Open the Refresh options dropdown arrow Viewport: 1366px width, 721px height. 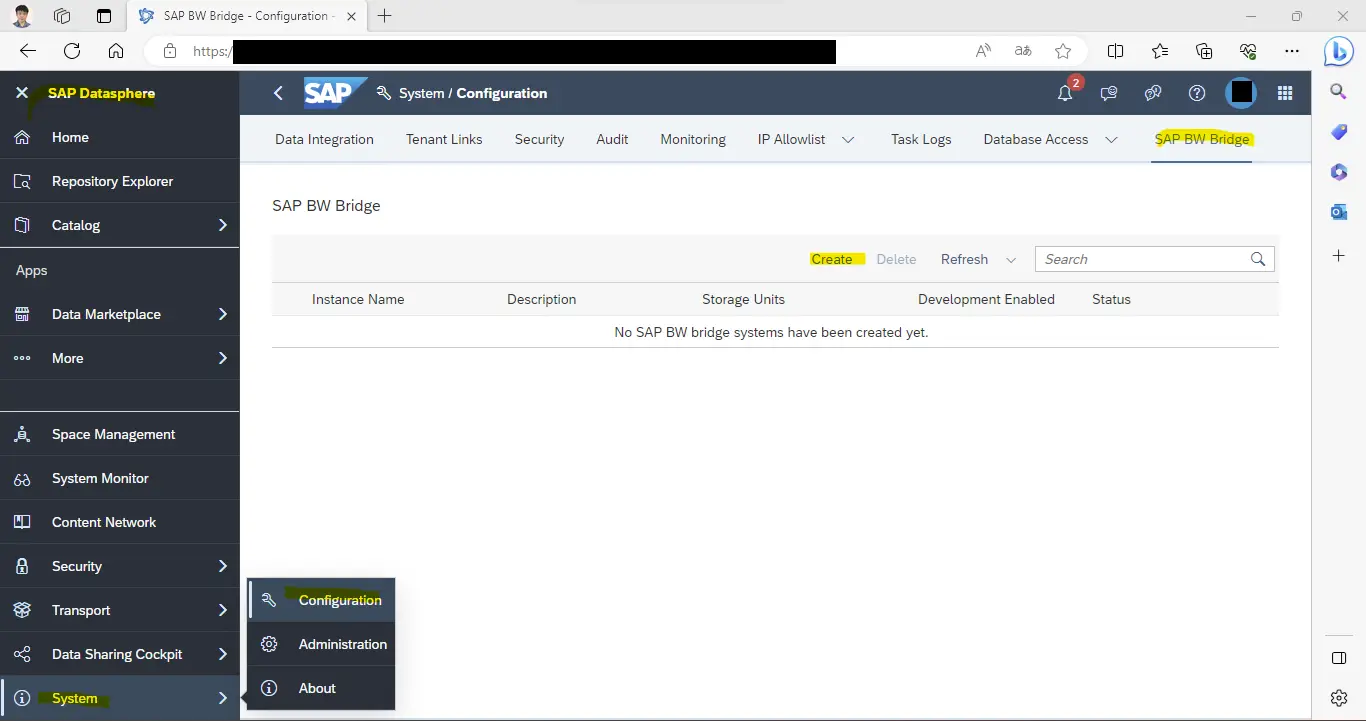point(1011,260)
